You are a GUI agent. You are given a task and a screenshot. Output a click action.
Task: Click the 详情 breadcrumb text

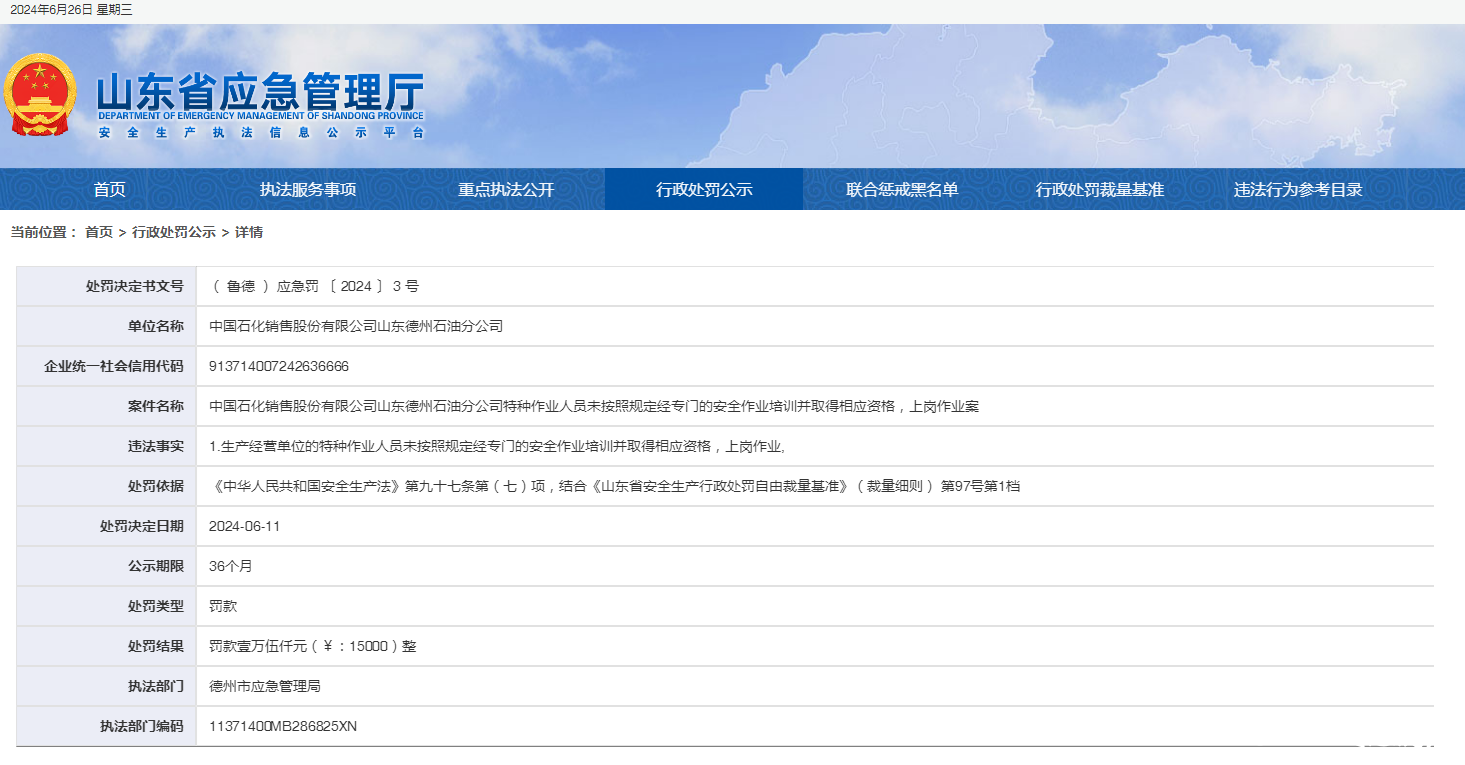[x=249, y=232]
